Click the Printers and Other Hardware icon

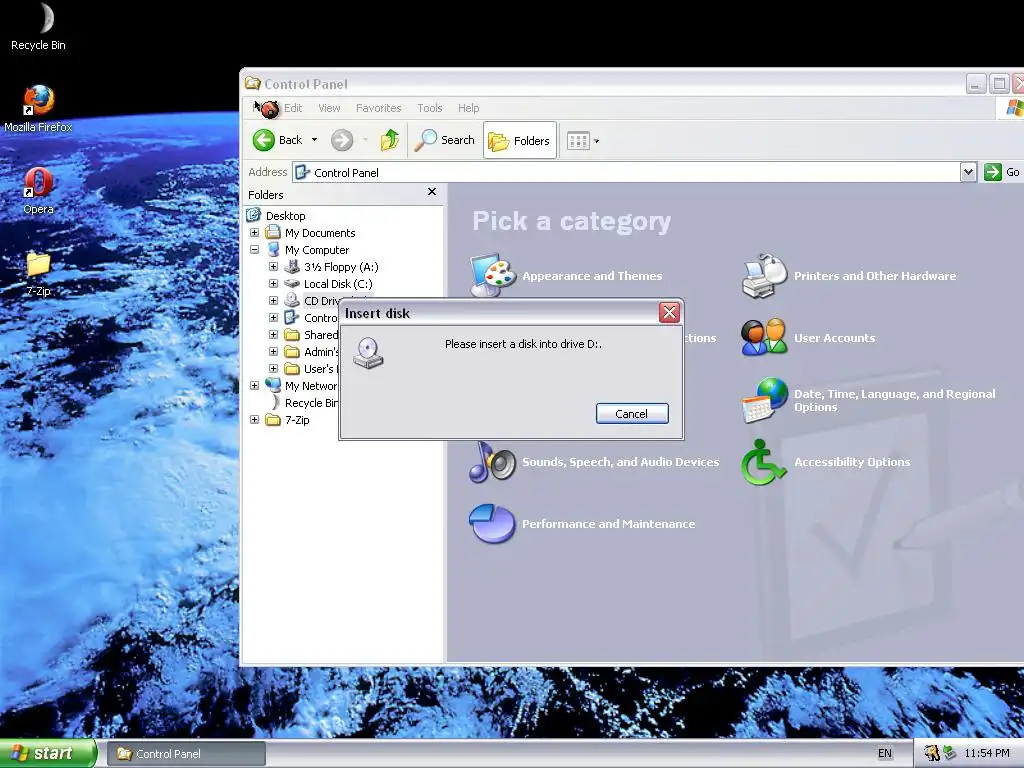(765, 276)
